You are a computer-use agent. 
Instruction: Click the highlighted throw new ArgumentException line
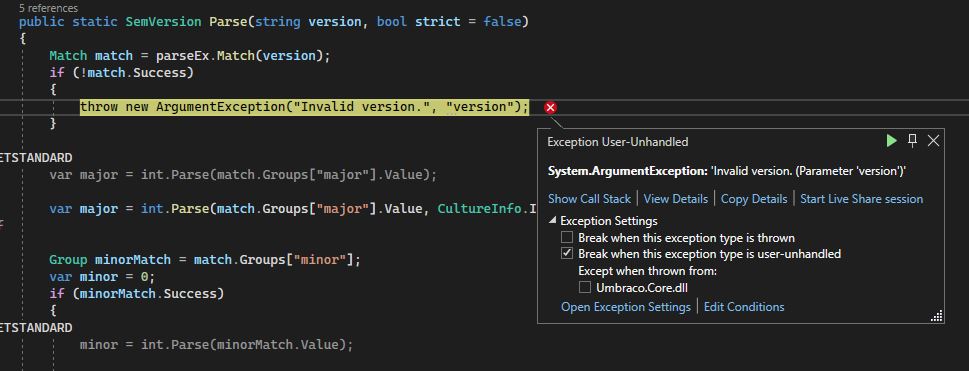[305, 107]
